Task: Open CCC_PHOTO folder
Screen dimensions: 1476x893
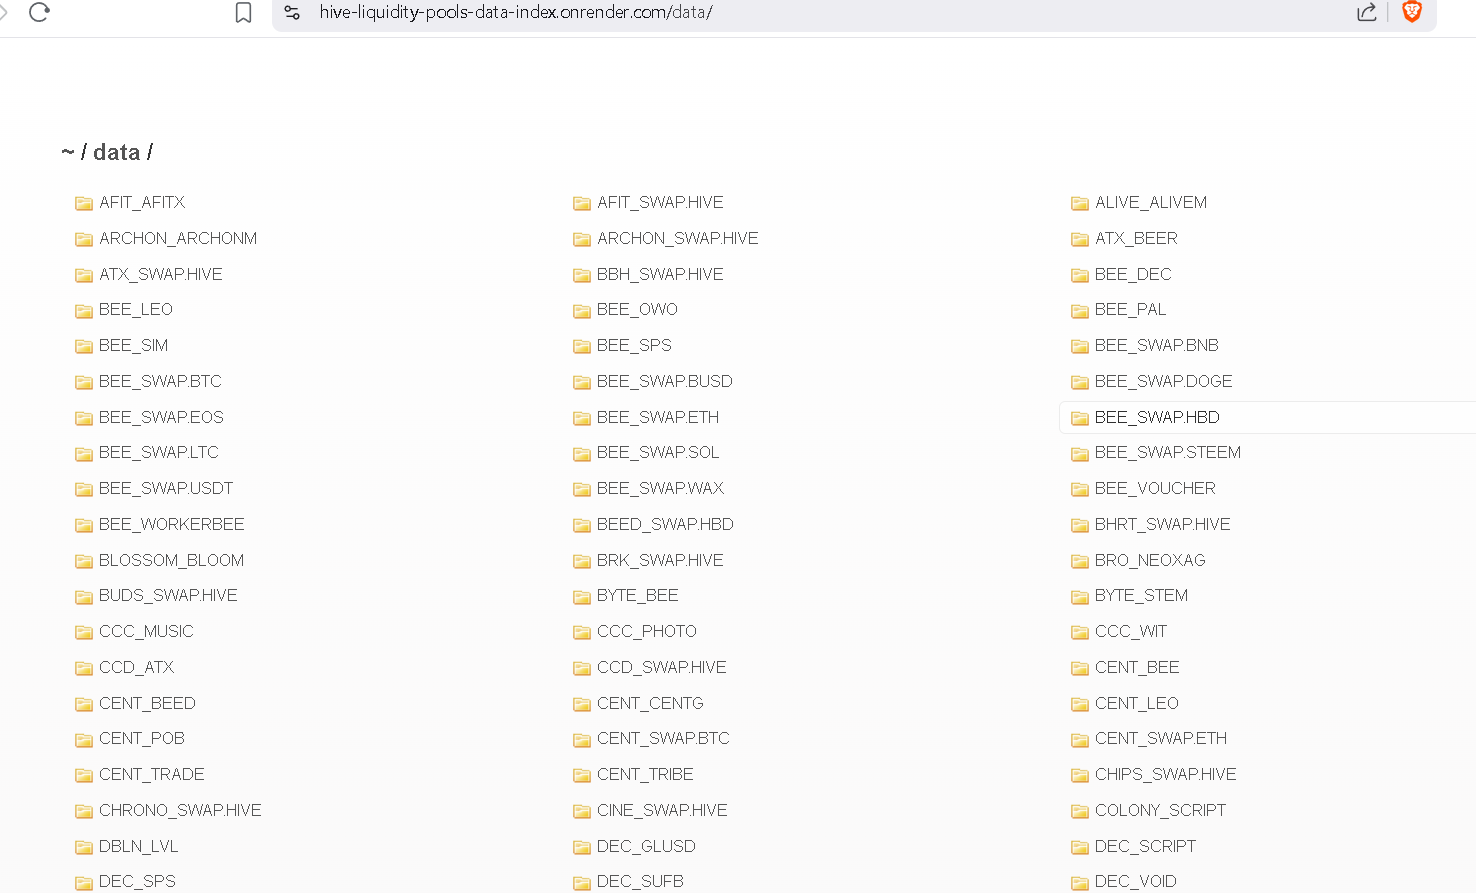Action: [x=646, y=631]
